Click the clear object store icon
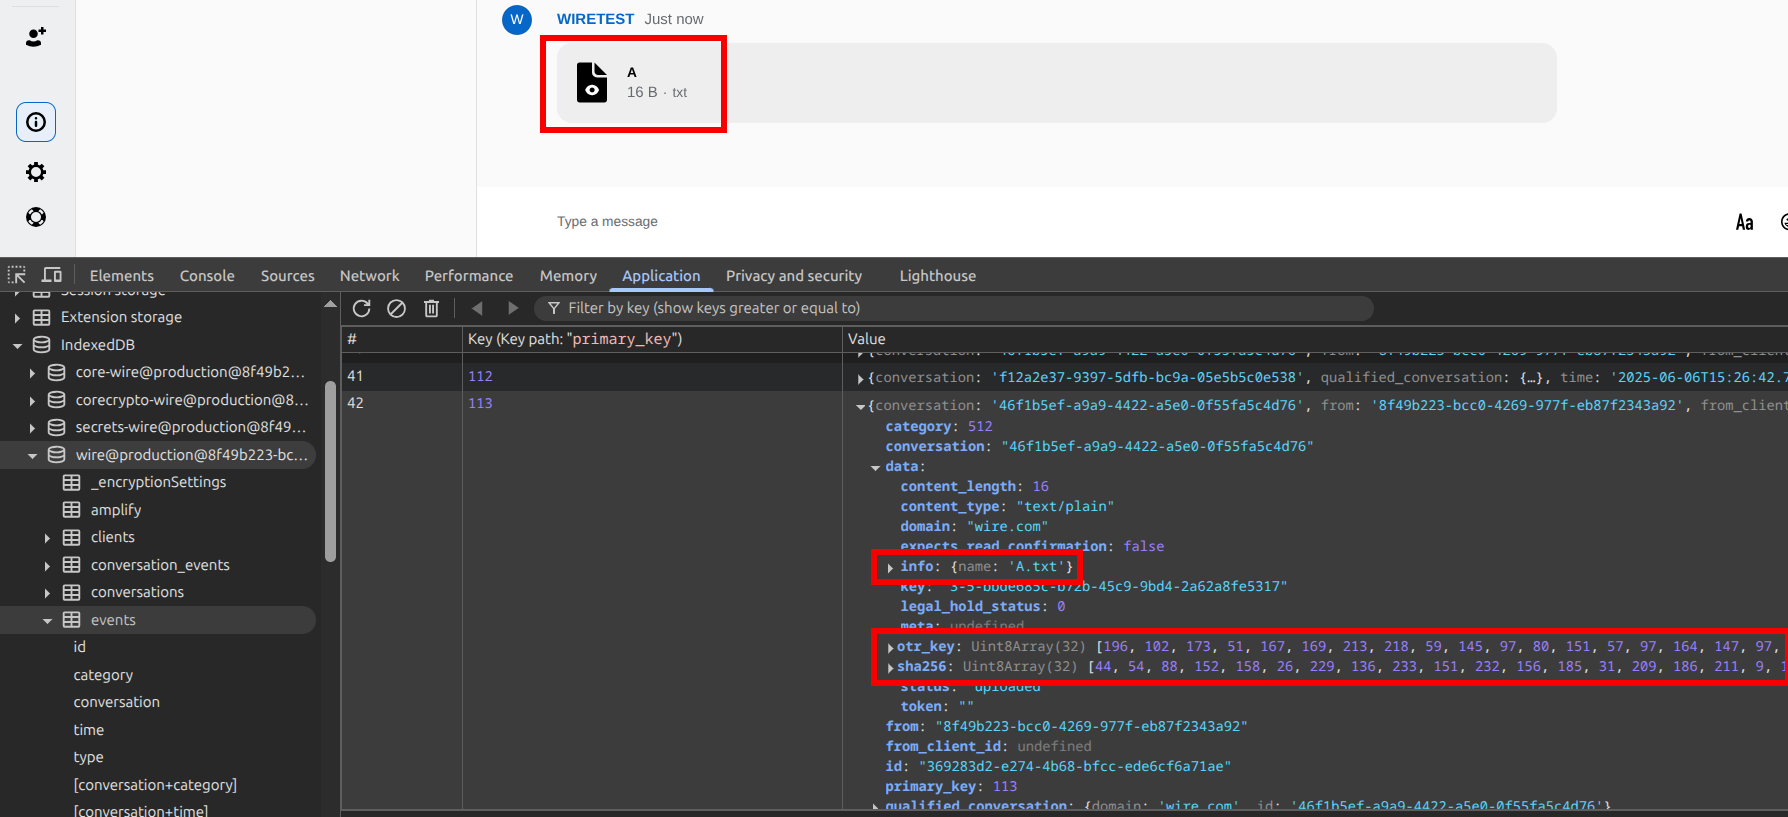Viewport: 1788px width, 817px height. coord(396,308)
